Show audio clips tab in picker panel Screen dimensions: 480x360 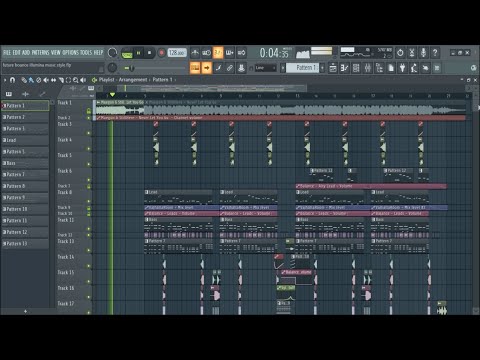click(25, 94)
